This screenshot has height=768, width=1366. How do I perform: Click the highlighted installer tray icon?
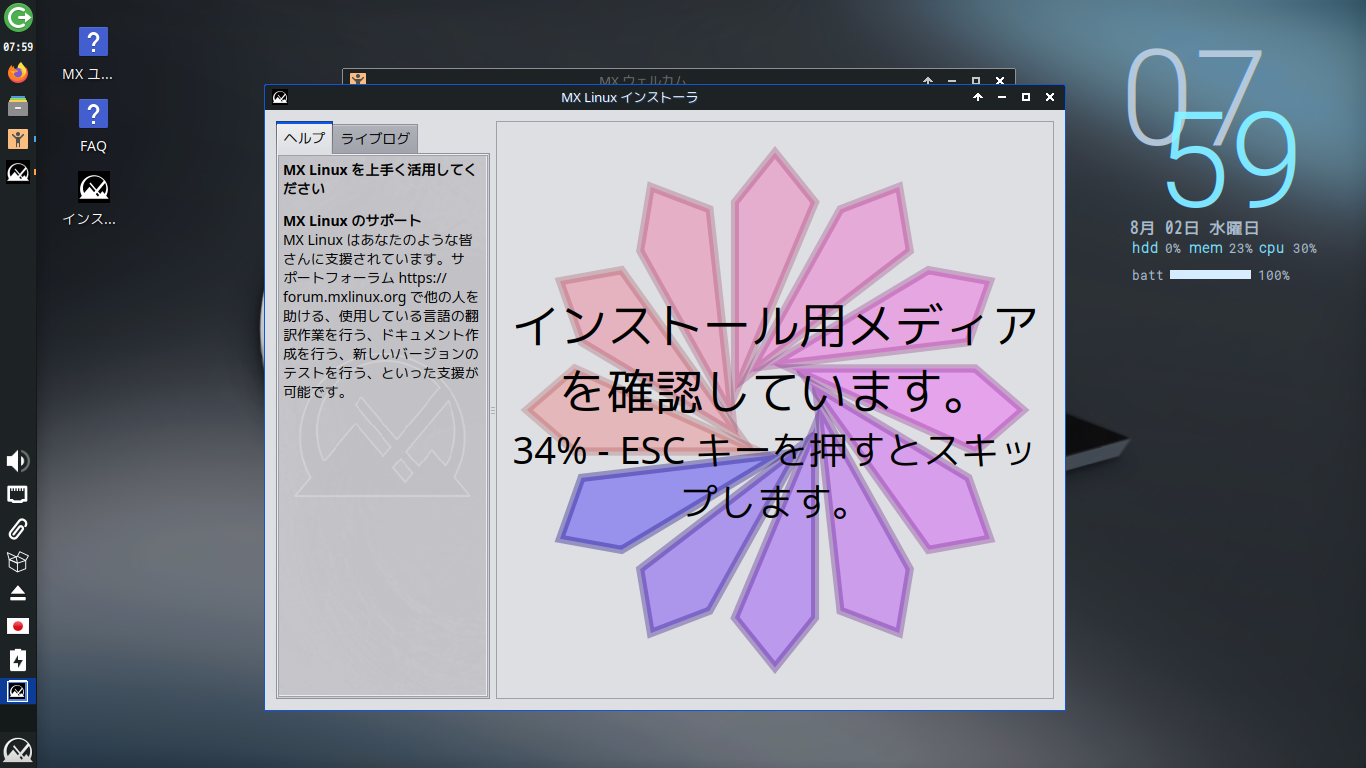(18, 691)
